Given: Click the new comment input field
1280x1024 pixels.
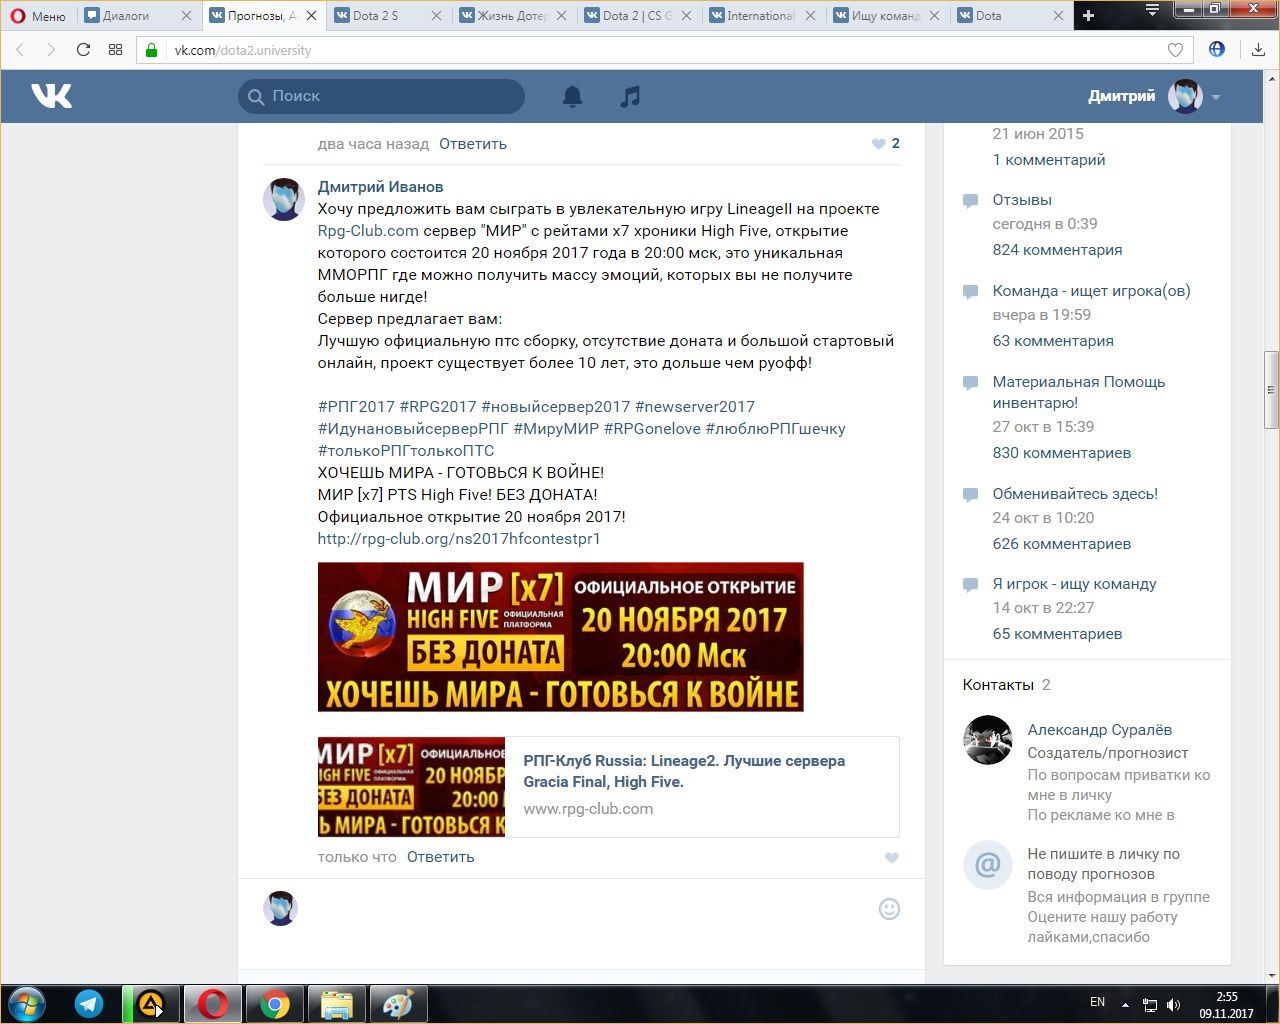Looking at the screenshot, I should pyautogui.click(x=590, y=909).
